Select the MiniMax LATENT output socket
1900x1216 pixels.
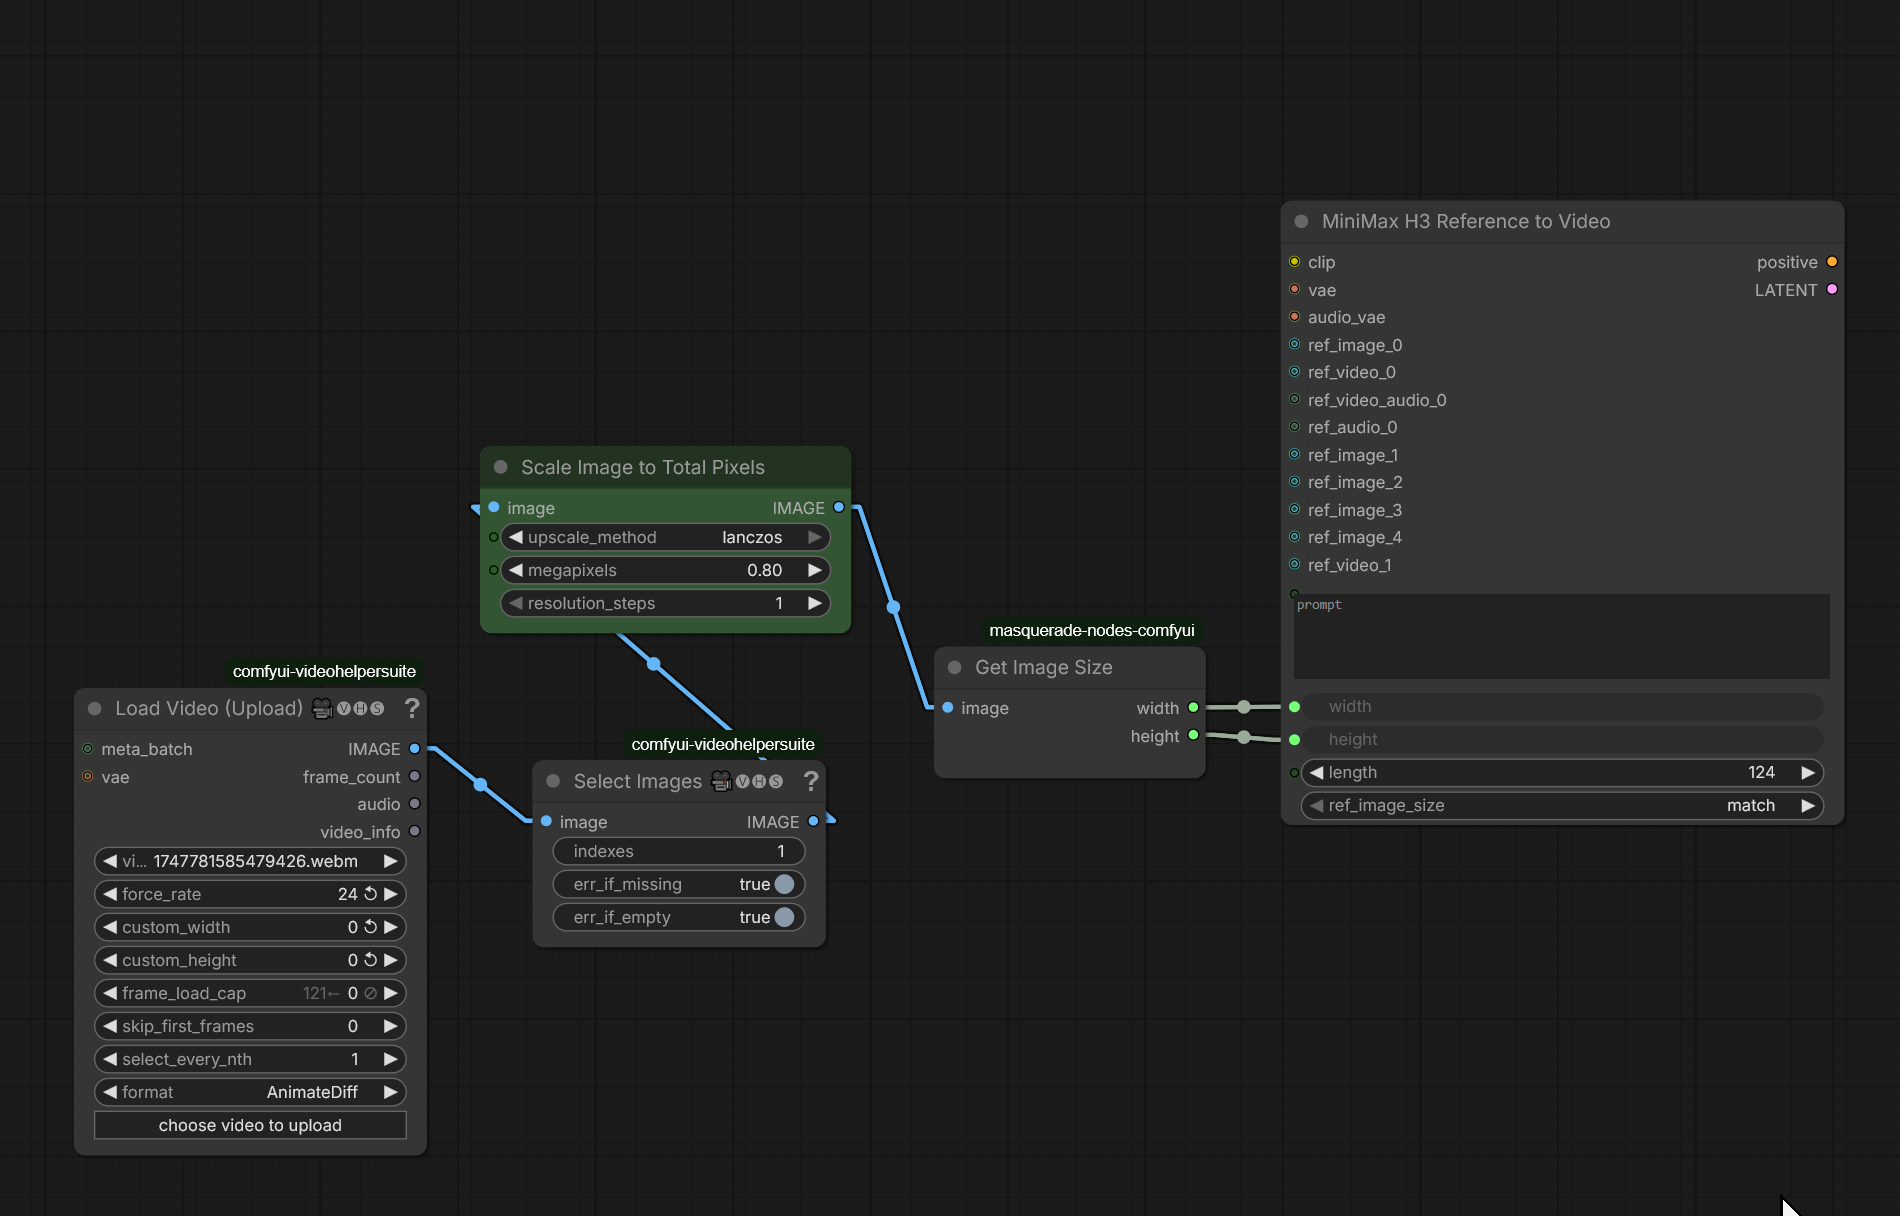click(x=1832, y=290)
